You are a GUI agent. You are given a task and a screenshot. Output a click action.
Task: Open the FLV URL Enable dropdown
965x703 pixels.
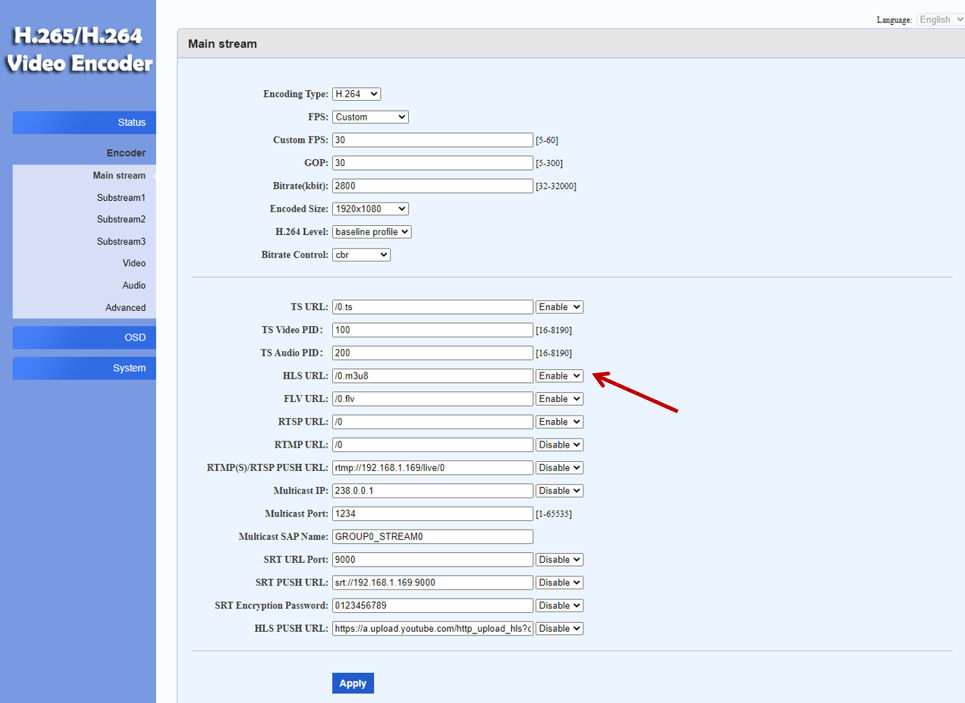click(x=559, y=399)
